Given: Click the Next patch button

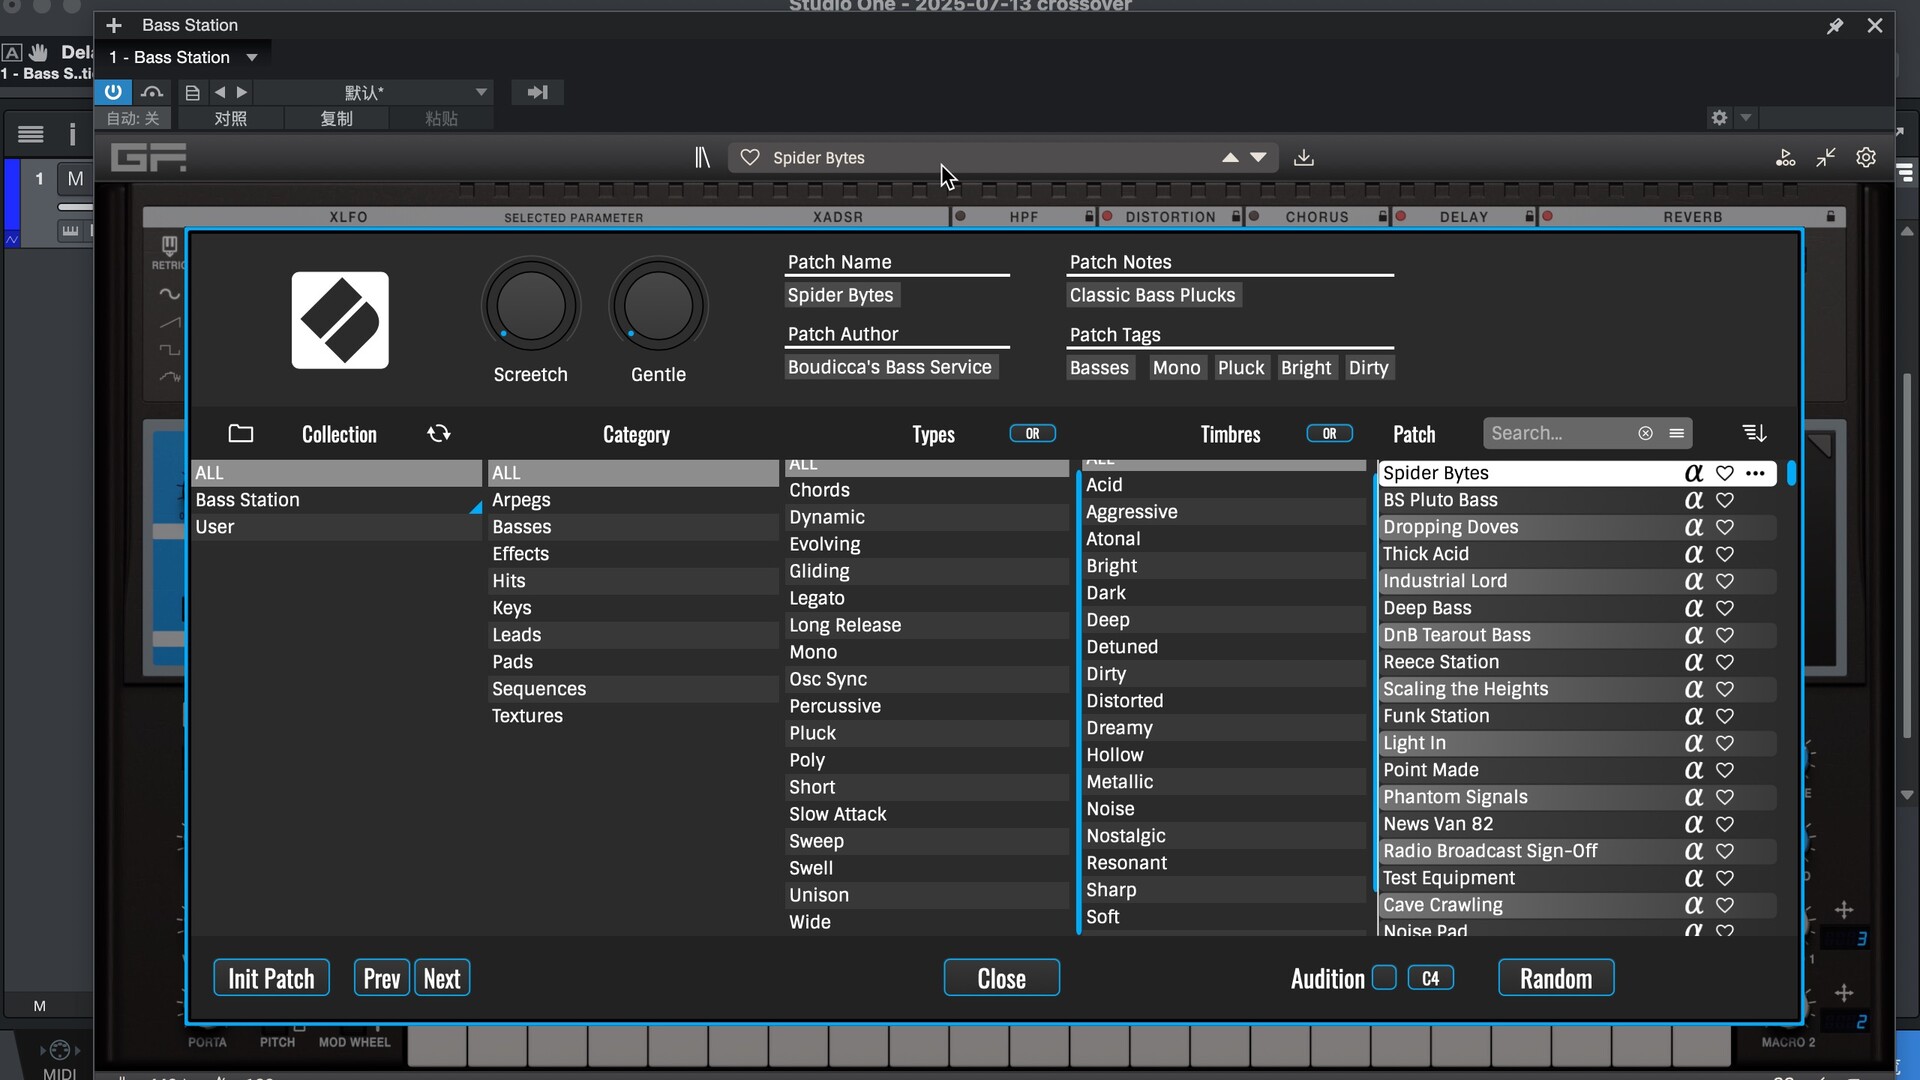Looking at the screenshot, I should [x=442, y=978].
